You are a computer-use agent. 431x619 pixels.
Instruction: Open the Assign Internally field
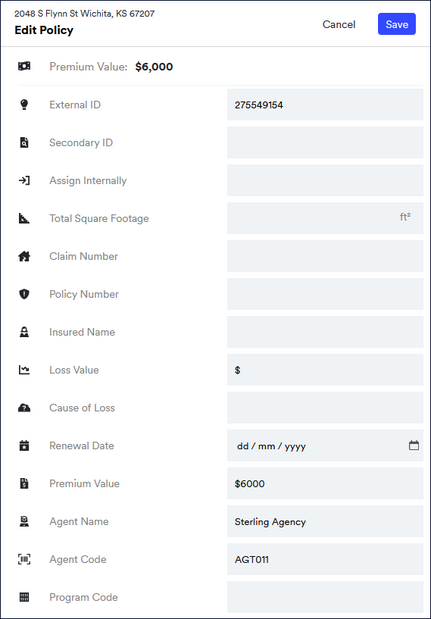pyautogui.click(x=325, y=180)
